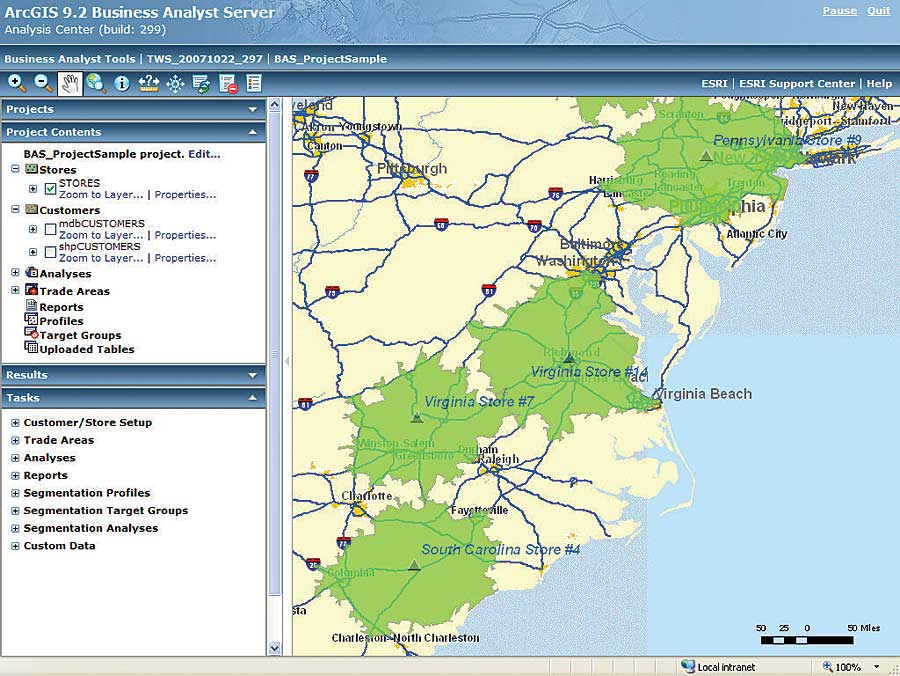Open BAS_ProjectSample breadcrumb
900x676 pixels.
point(331,59)
